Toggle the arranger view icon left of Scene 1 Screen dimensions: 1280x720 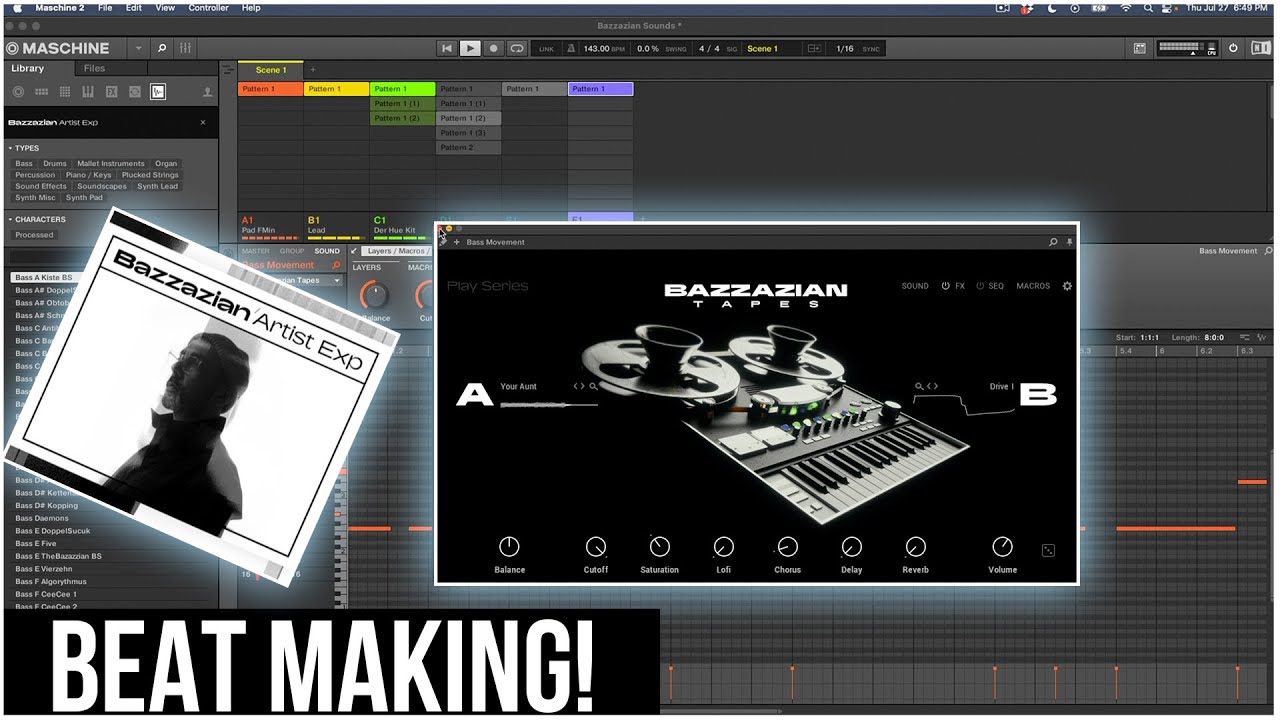pyautogui.click(x=228, y=70)
